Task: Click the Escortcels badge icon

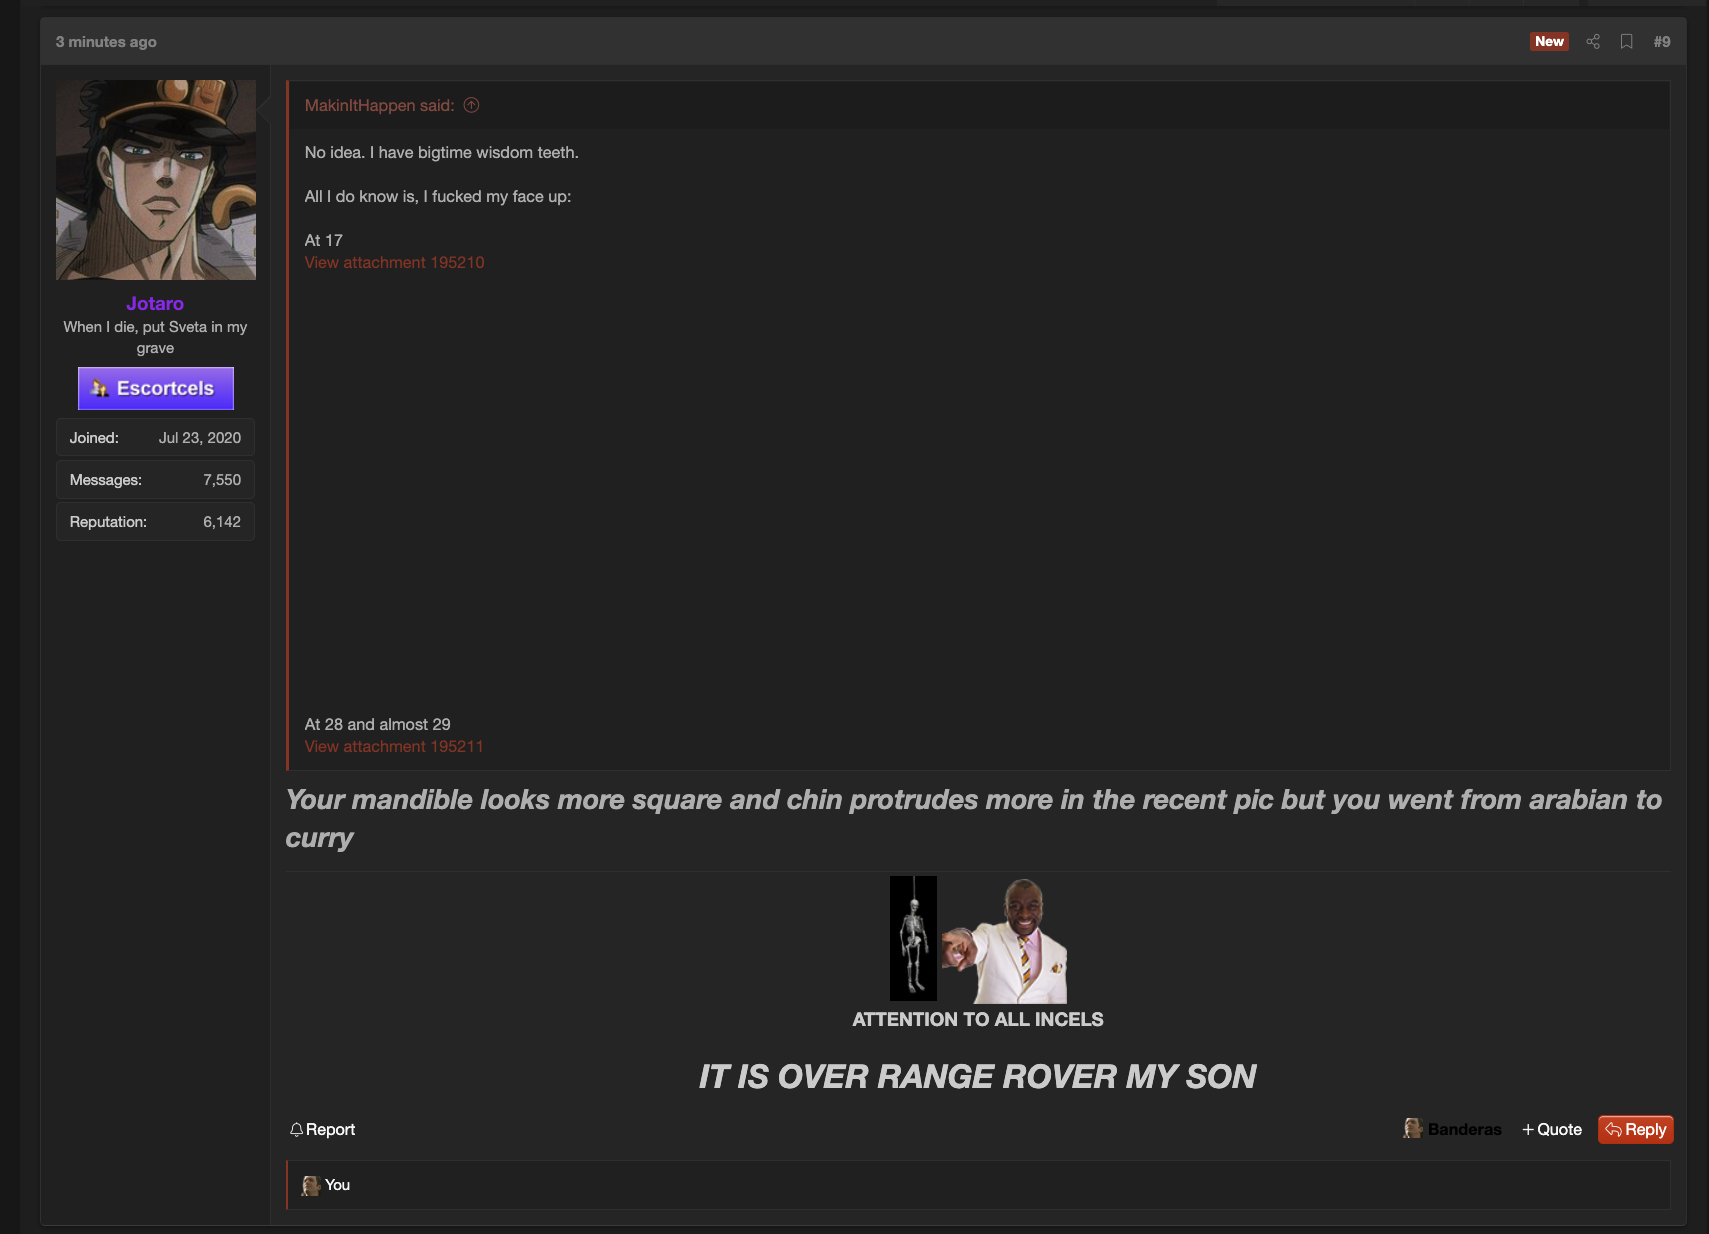Action: 100,388
